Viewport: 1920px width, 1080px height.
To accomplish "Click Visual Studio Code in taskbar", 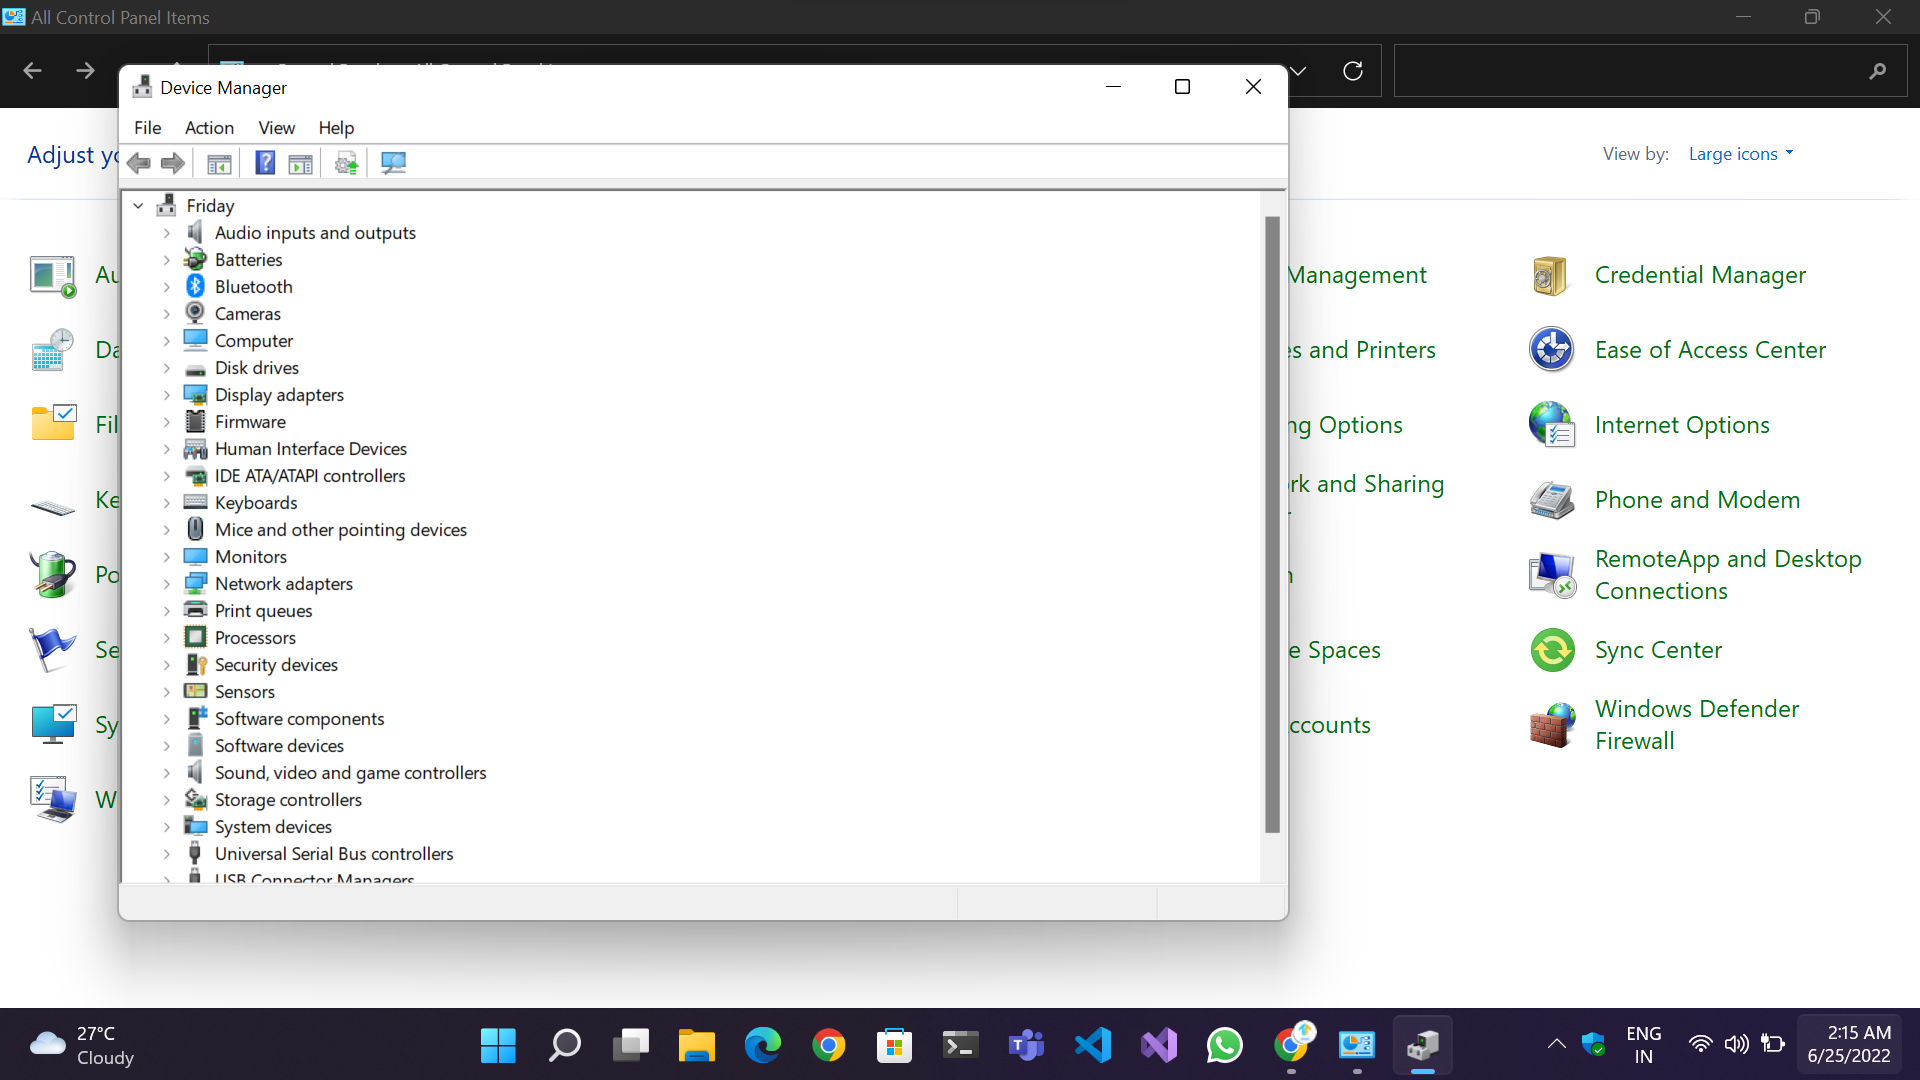I will coord(1093,1046).
